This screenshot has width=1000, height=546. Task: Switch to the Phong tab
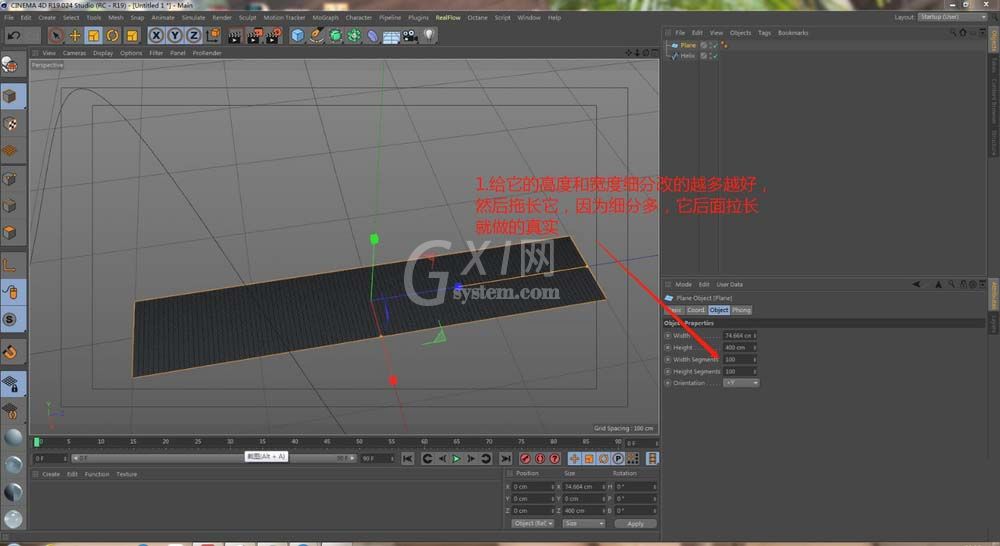pyautogui.click(x=741, y=310)
